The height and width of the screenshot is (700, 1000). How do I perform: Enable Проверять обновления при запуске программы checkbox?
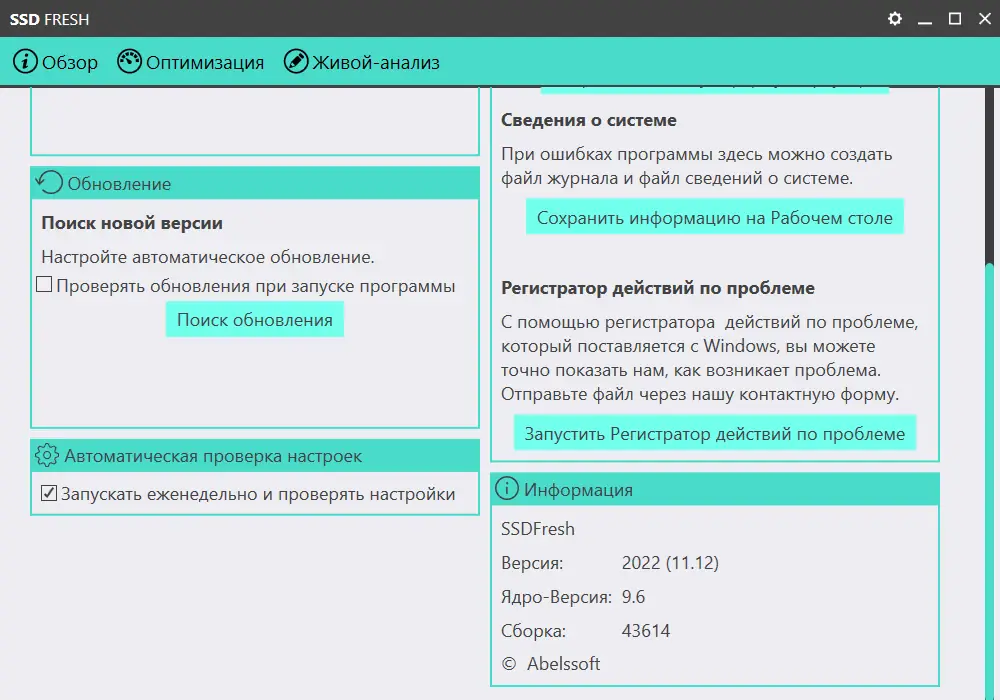click(44, 284)
